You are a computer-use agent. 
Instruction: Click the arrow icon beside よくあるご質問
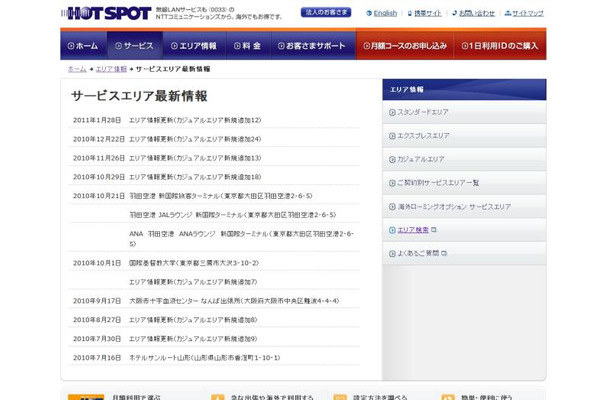pos(392,254)
